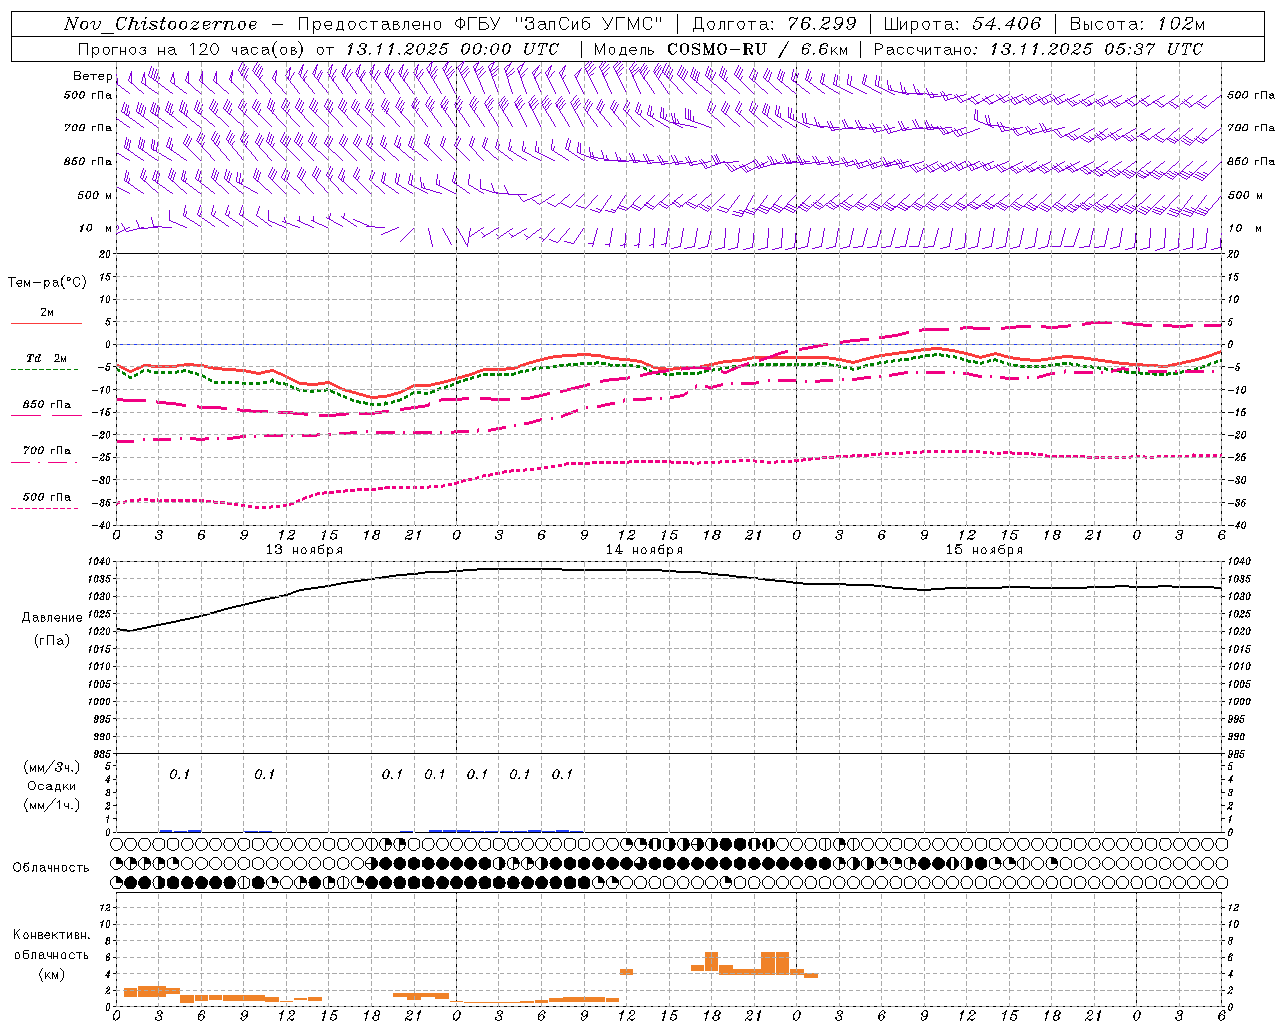Select the (гПа) unit under Давление
The image size is (1280, 1024).
pyautogui.click(x=51, y=641)
